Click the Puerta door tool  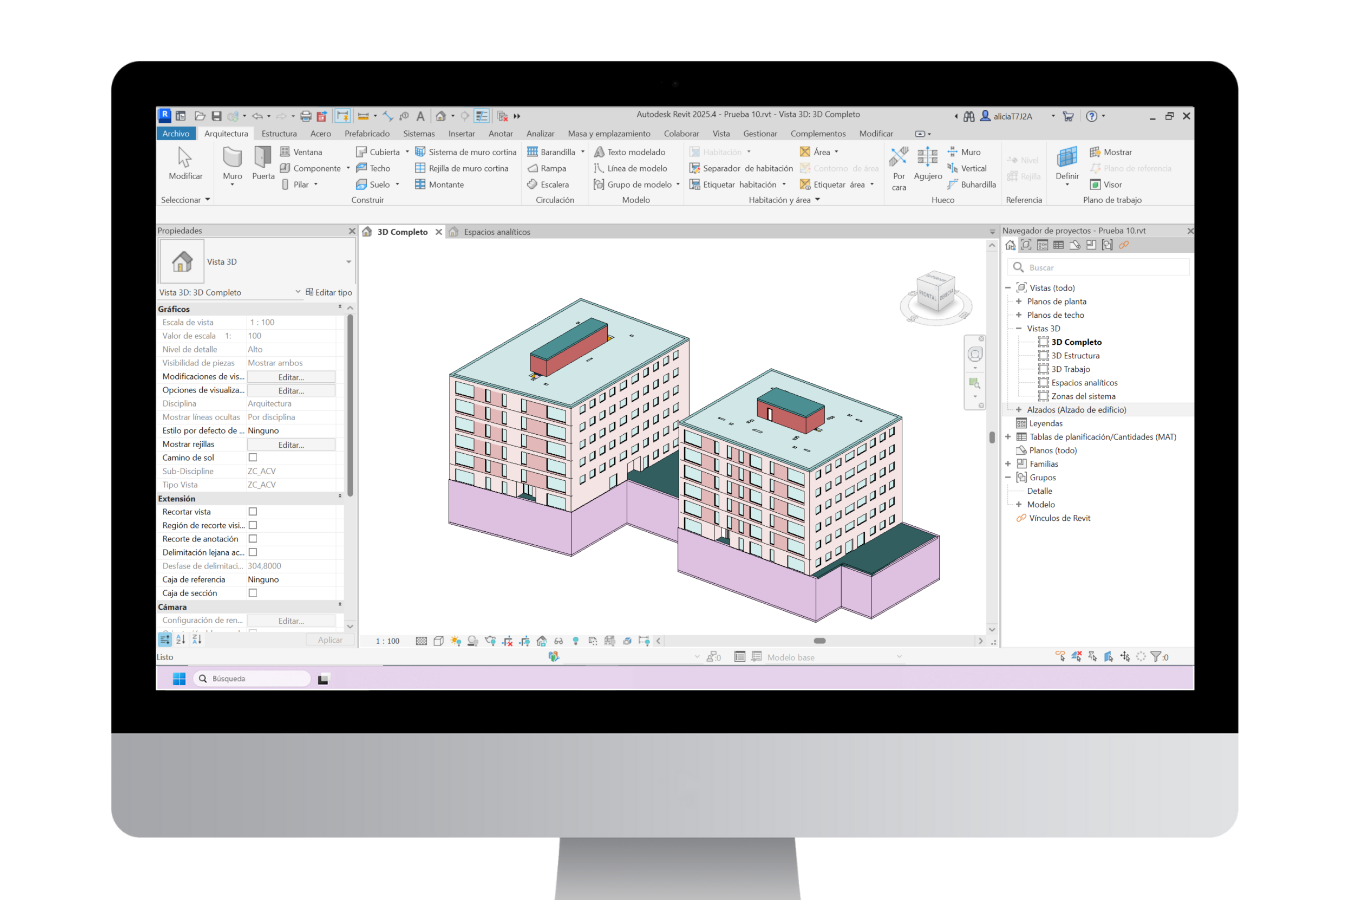[x=263, y=162]
